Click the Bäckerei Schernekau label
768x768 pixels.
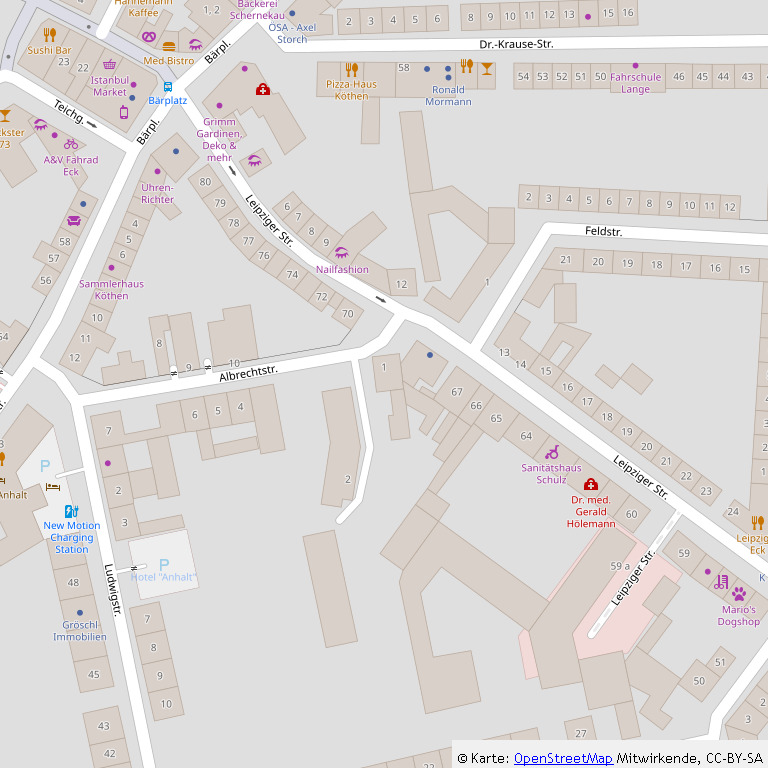click(257, 9)
